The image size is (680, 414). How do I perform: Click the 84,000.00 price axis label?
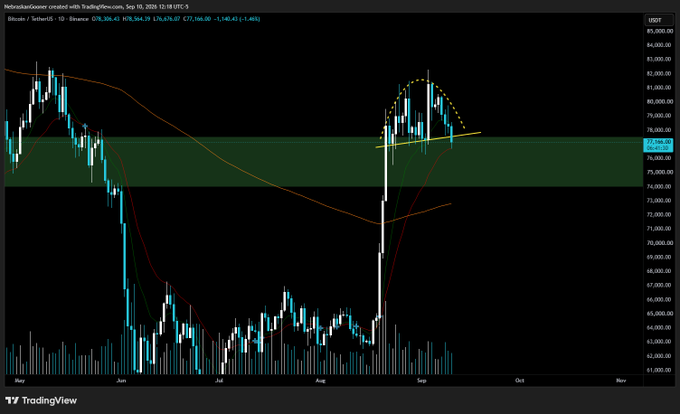659,45
